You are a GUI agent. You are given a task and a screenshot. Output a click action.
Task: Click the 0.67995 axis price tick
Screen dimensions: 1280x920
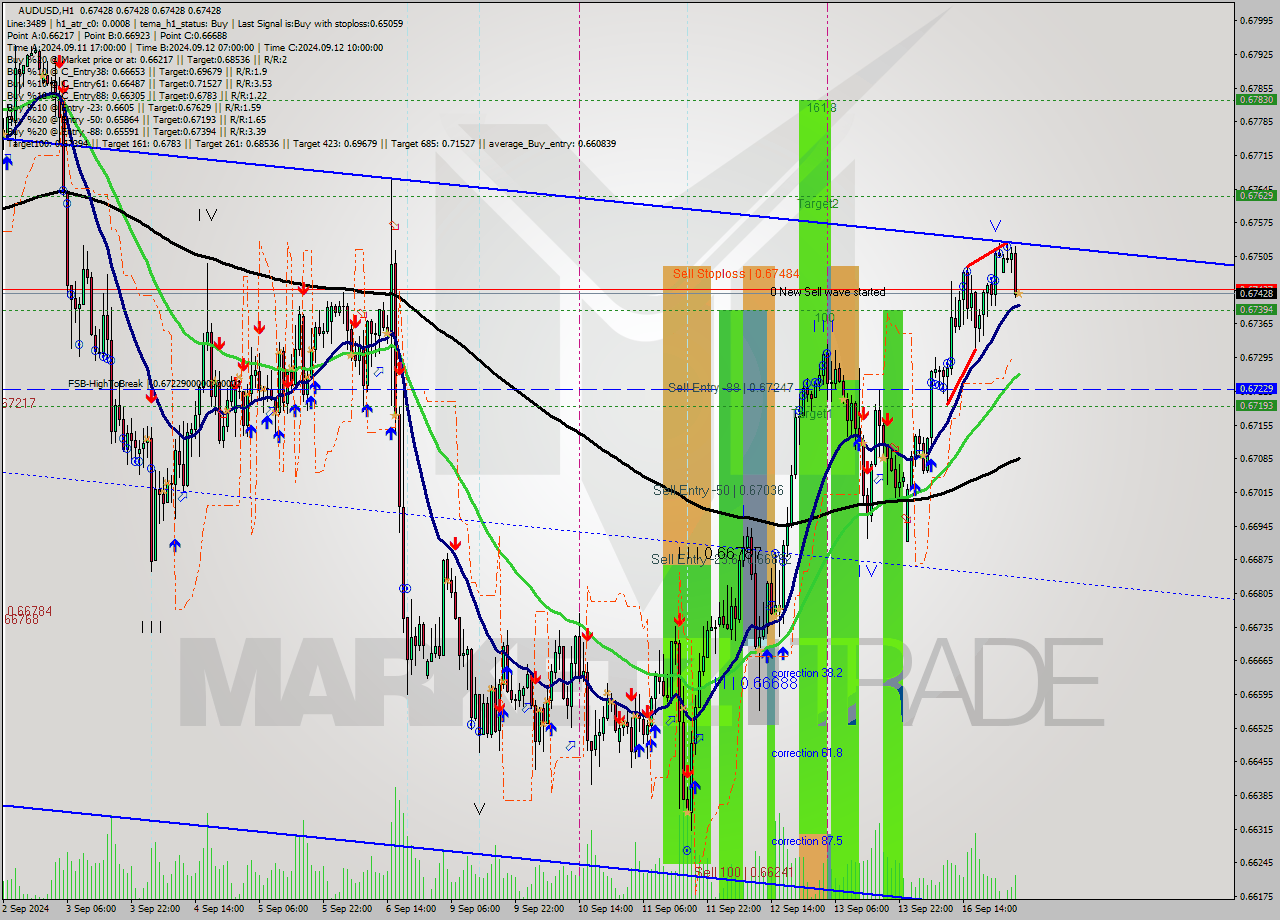1256,20
